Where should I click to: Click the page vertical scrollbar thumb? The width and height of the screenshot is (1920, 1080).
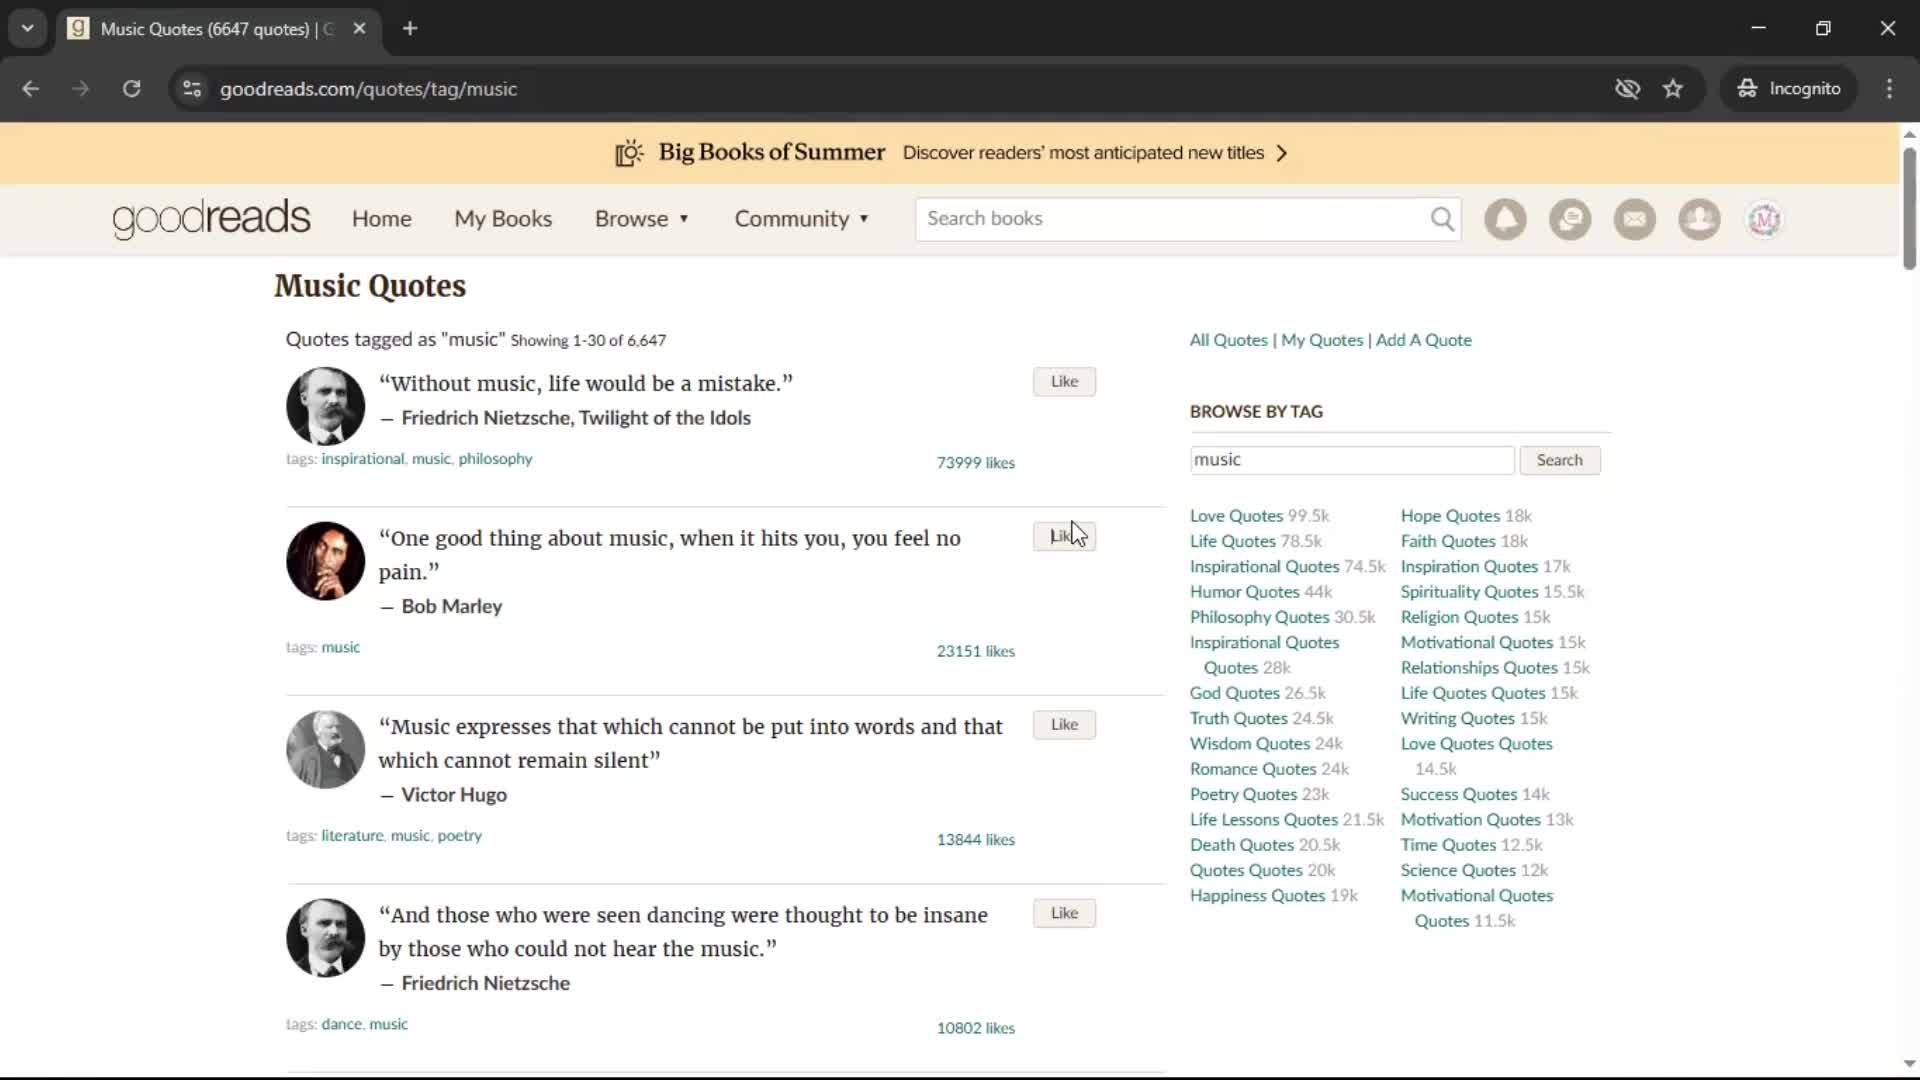tap(1909, 208)
